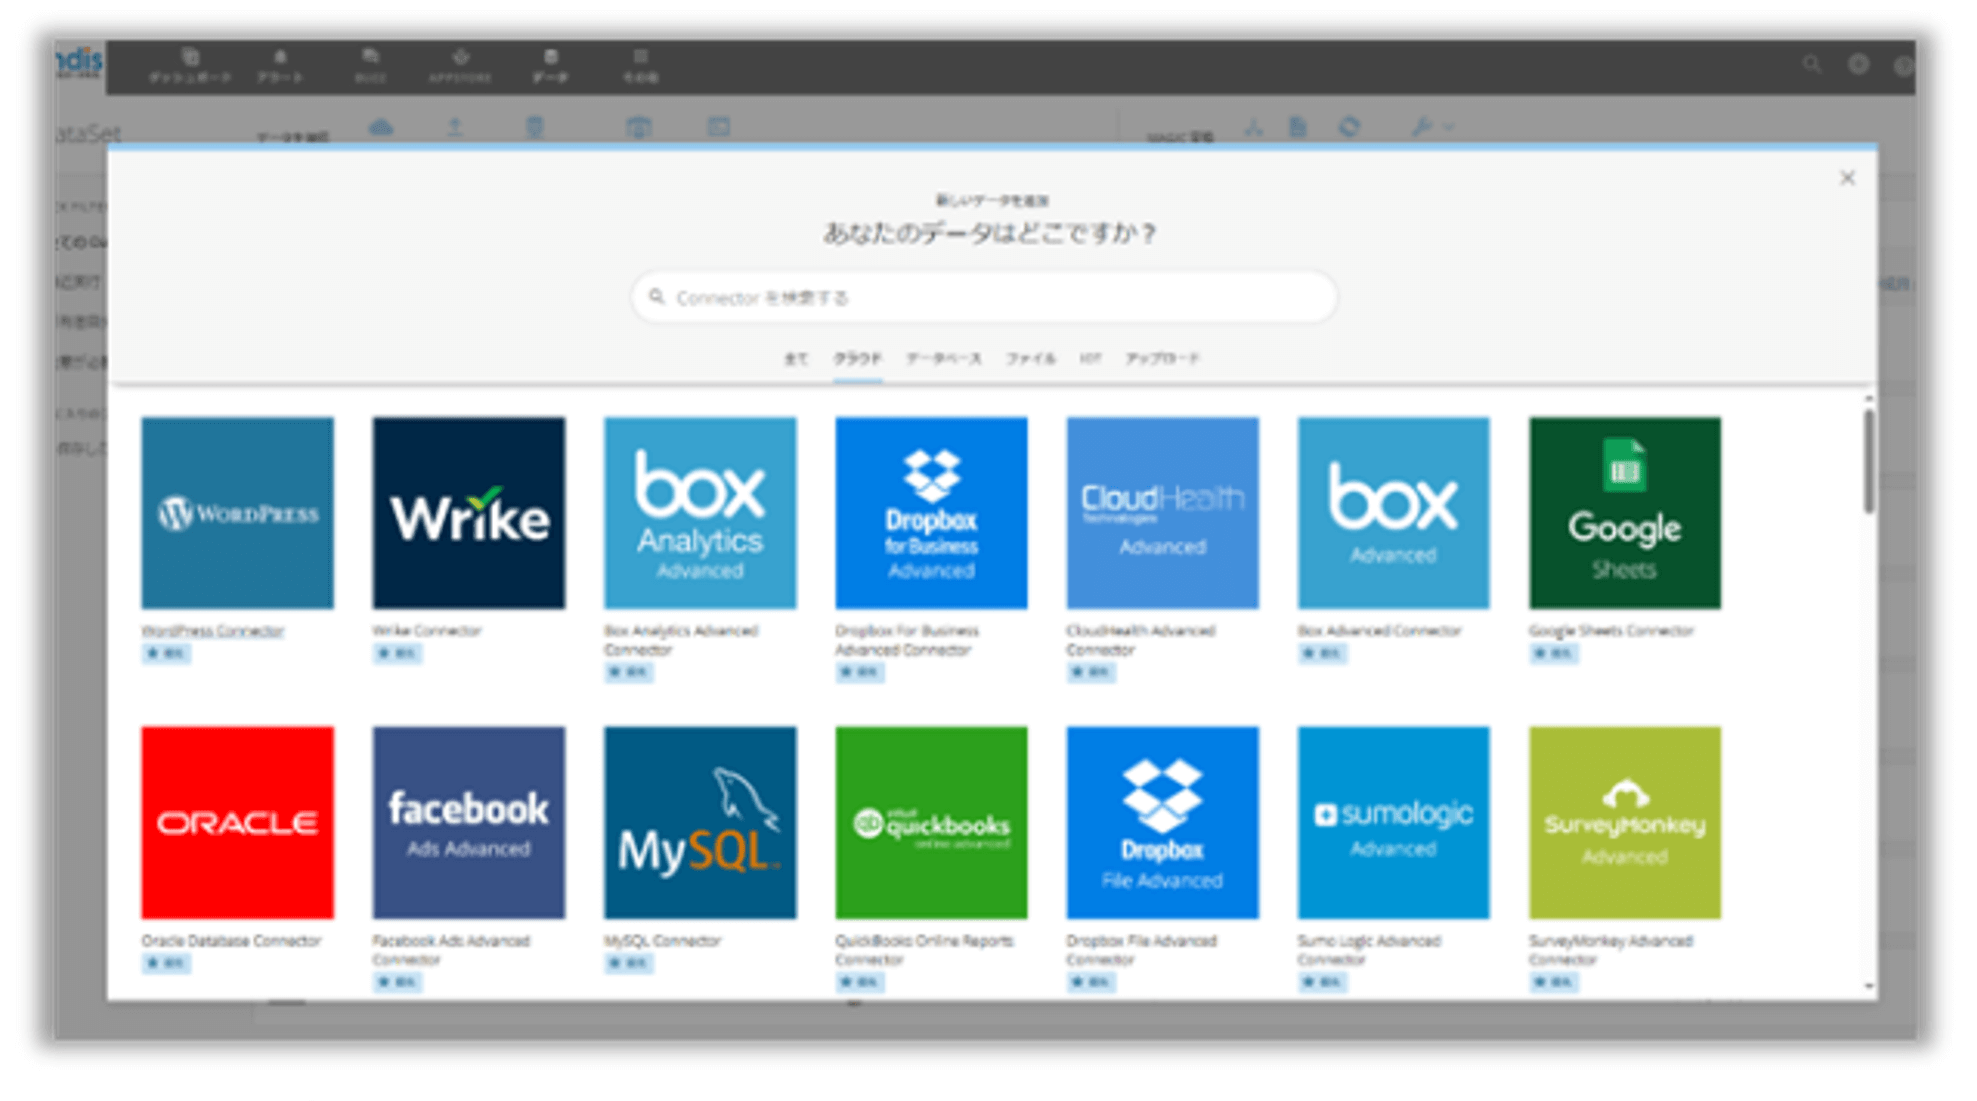Click the scrollbar down arrow in connector list

1868,987
